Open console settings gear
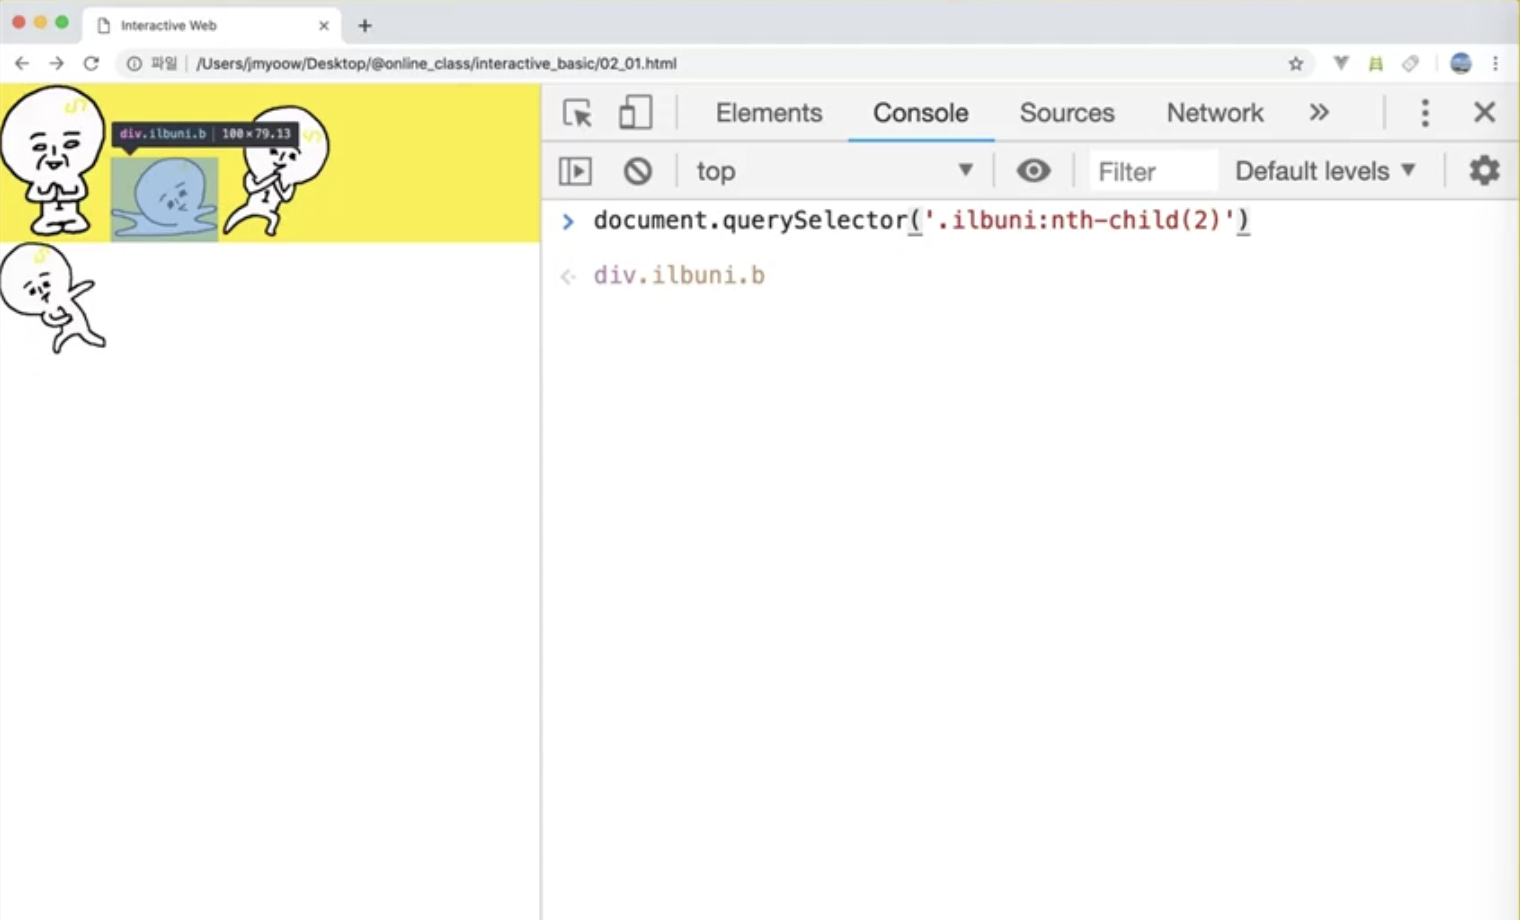This screenshot has height=920, width=1520. click(x=1484, y=170)
